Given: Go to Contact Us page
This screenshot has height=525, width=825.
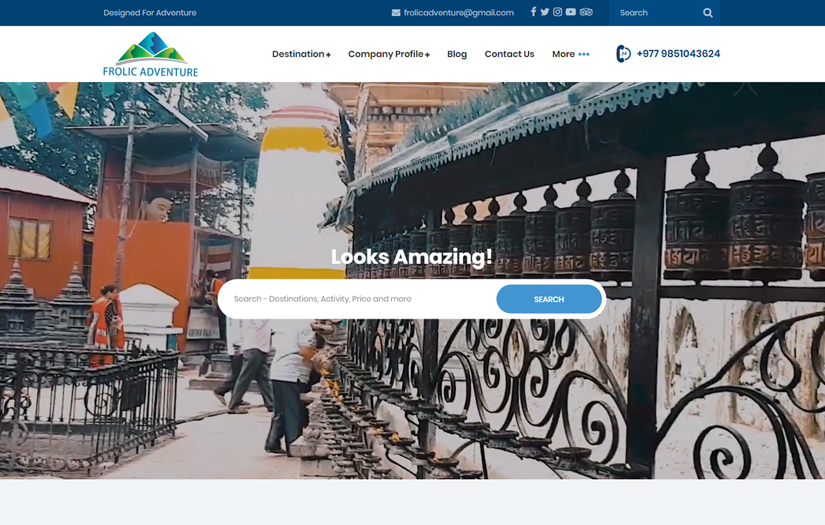Looking at the screenshot, I should [x=509, y=54].
